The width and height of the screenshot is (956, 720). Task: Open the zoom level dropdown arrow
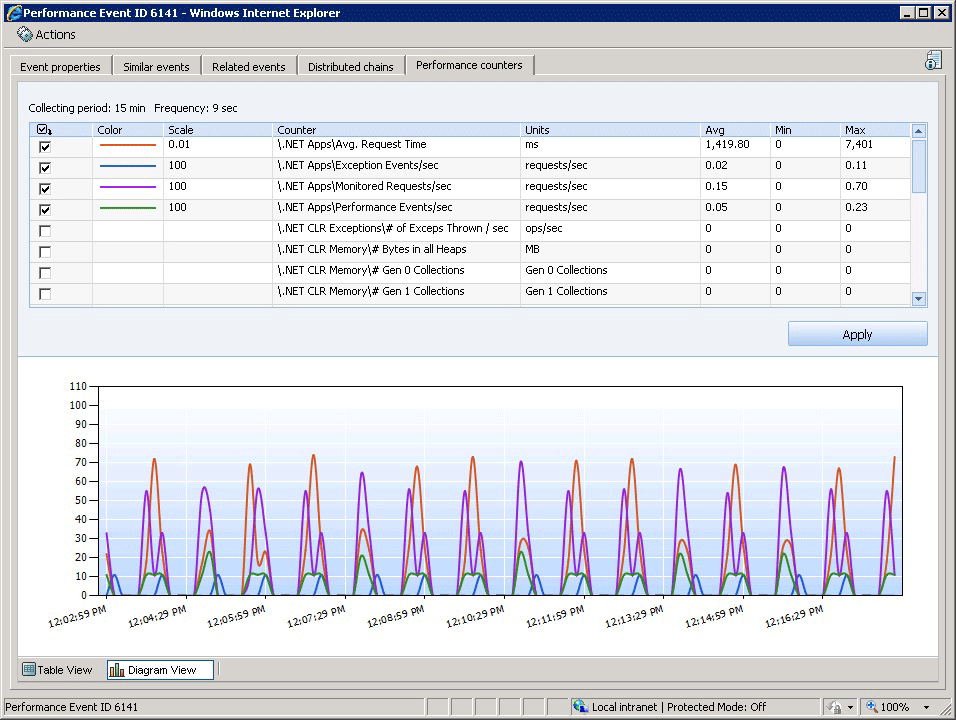[x=926, y=707]
